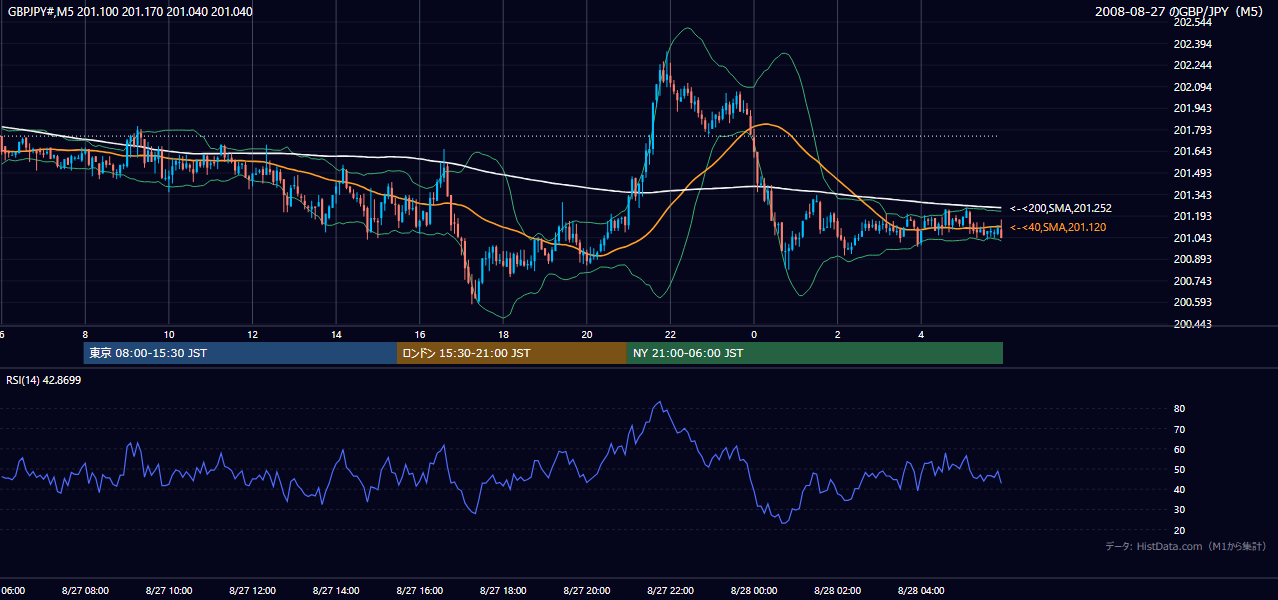Viewport: 1278px width, 600px height.
Task: Click the 8/27 20:00 date label
Action: pos(587,590)
